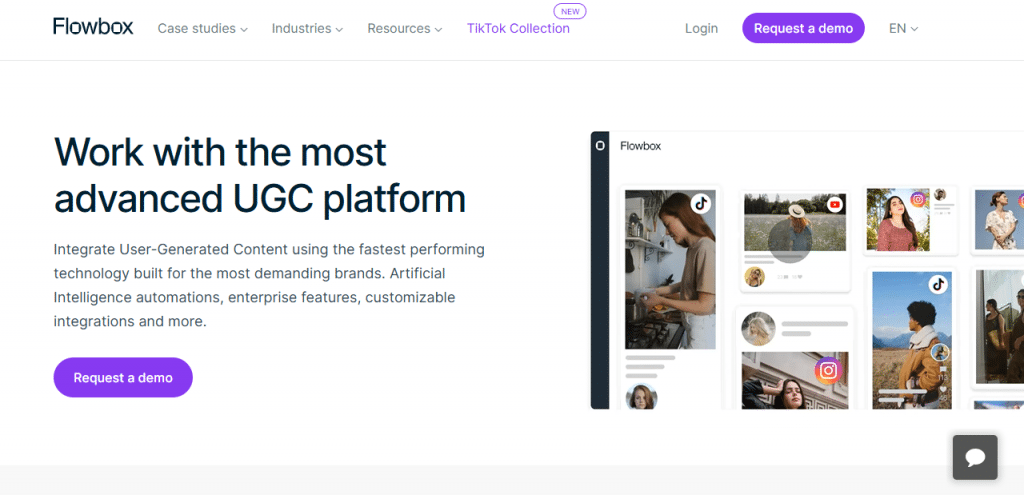This screenshot has height=495, width=1024.
Task: Select the man in mountains thumbnail
Action: (910, 340)
